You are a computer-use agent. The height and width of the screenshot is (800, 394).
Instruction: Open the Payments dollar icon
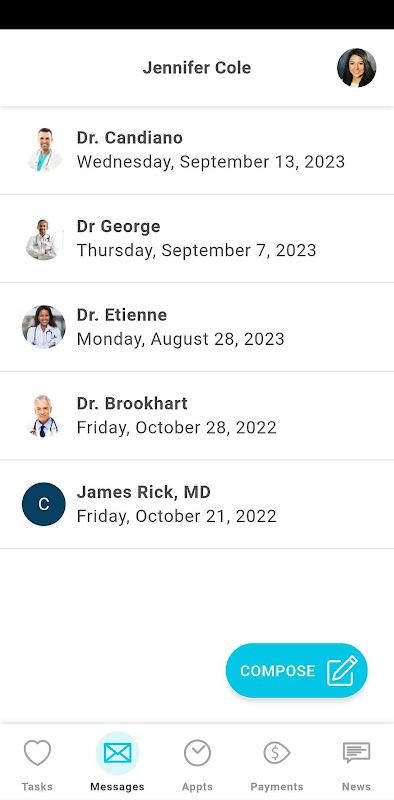277,753
